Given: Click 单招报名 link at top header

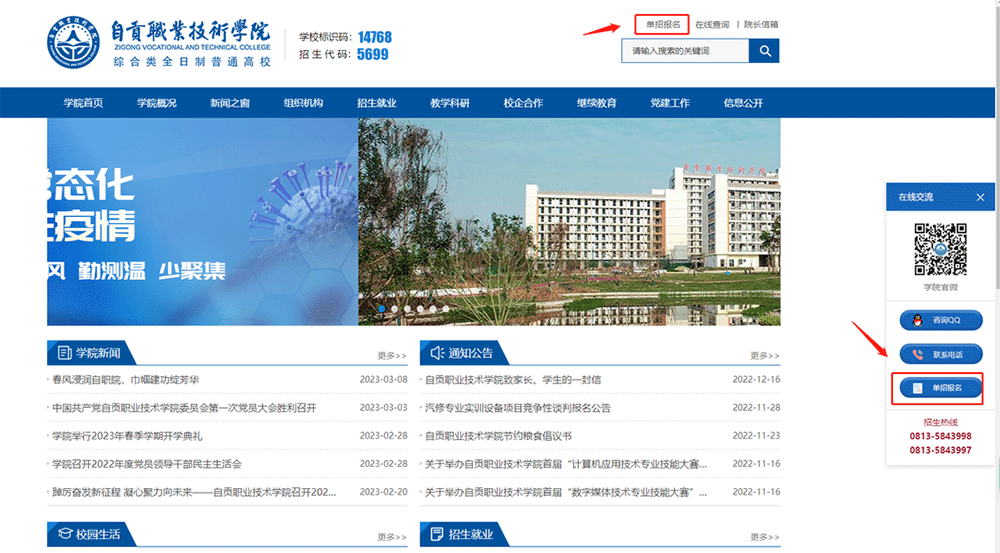Looking at the screenshot, I should (663, 24).
